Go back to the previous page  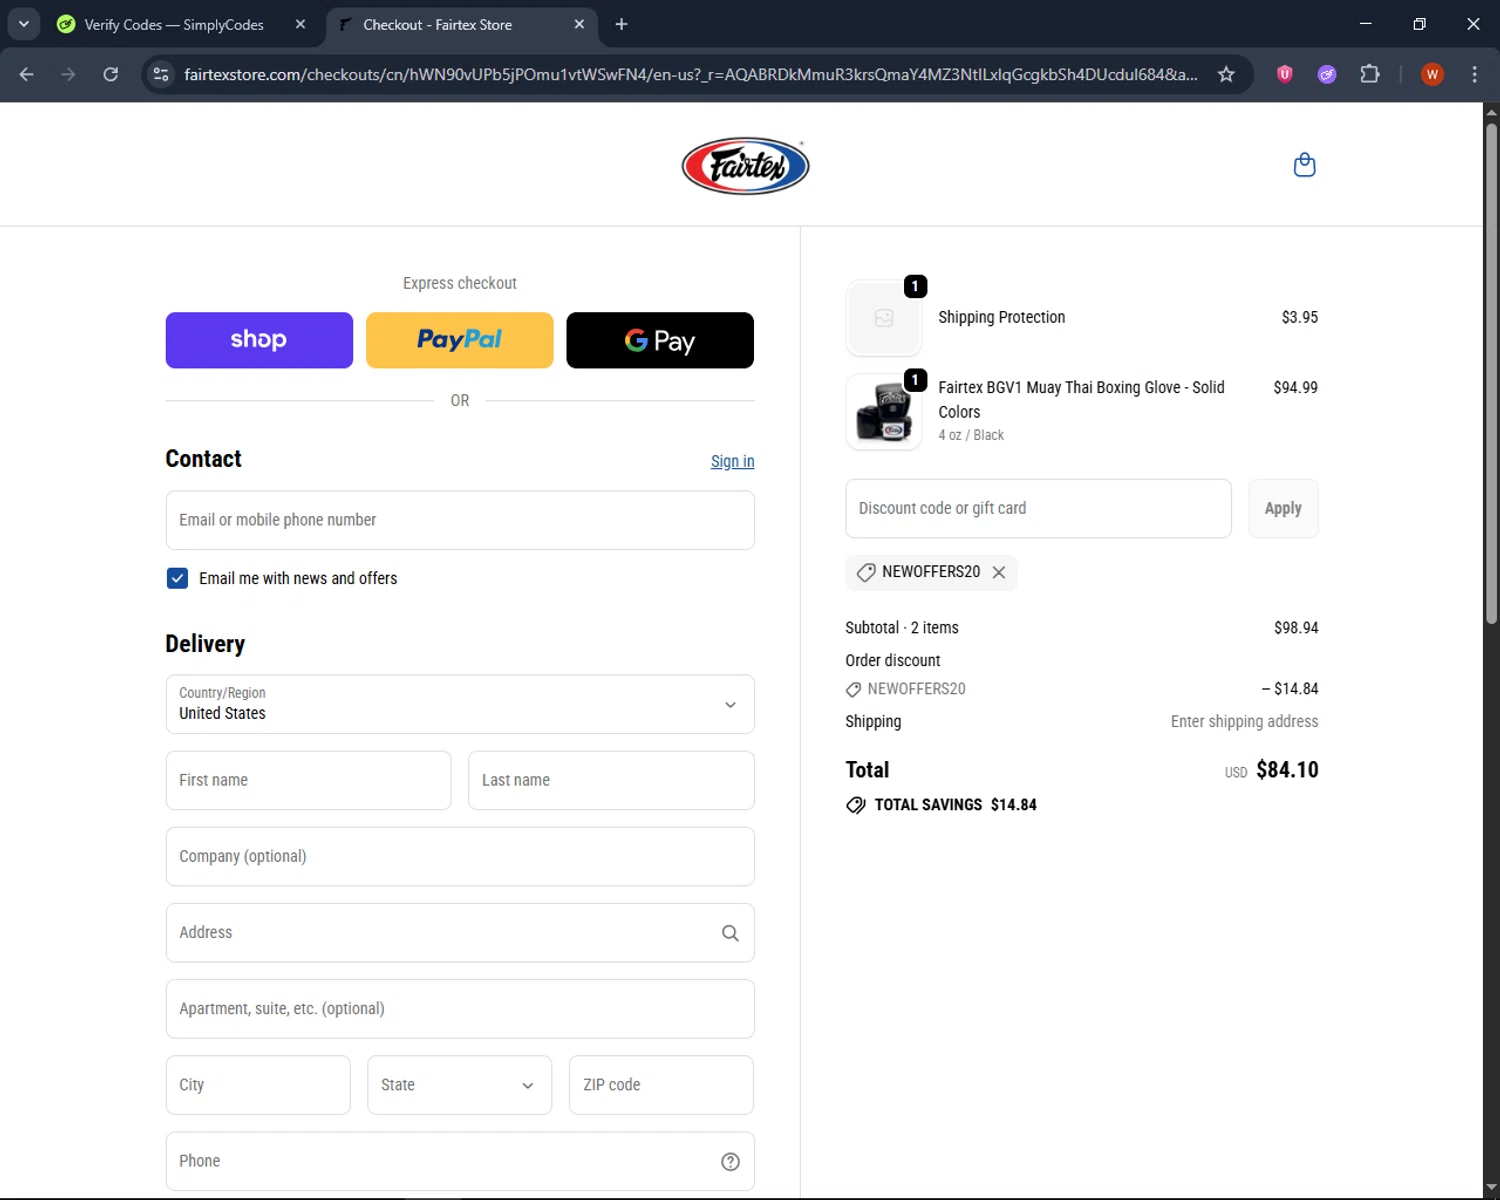coord(27,74)
